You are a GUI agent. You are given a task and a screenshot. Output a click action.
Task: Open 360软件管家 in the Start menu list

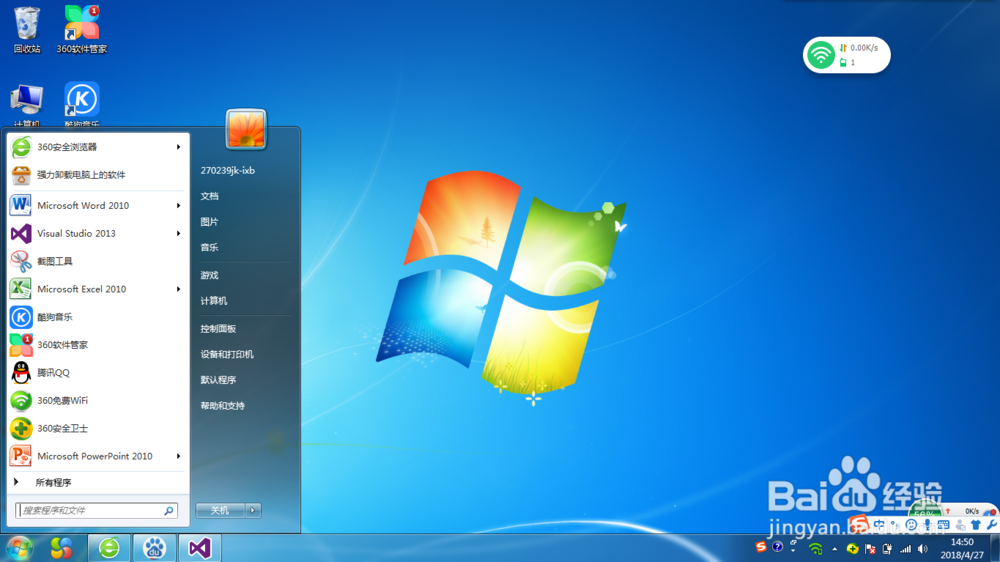[96, 344]
